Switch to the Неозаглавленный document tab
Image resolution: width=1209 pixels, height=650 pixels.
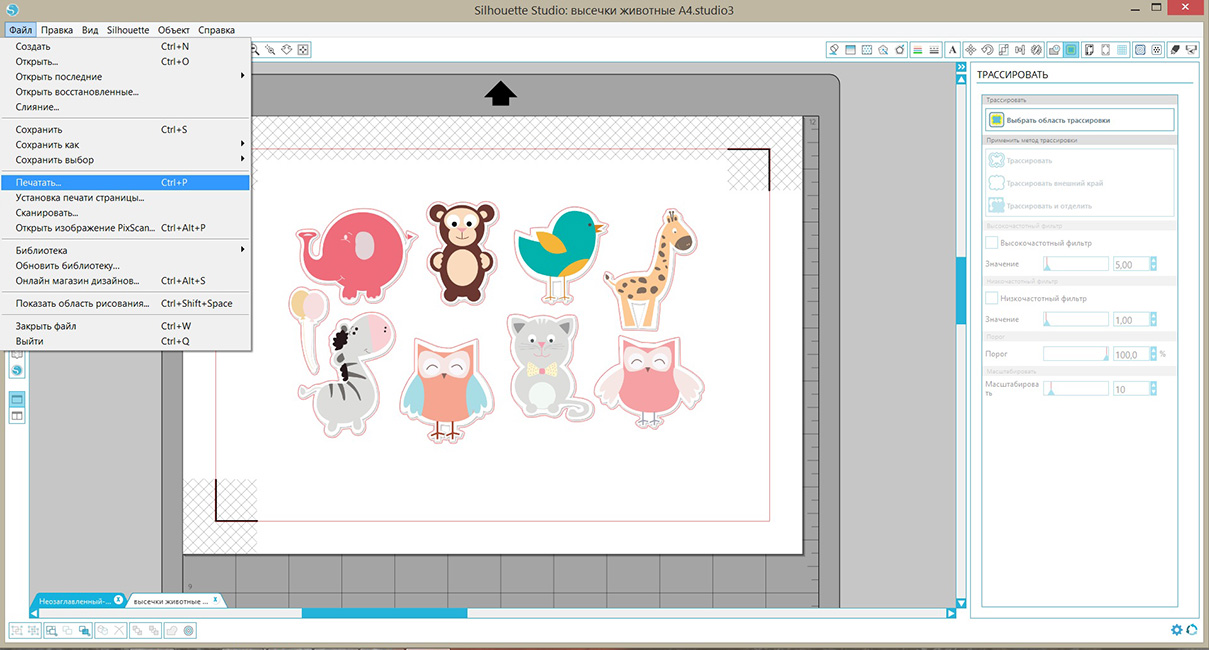pos(73,600)
